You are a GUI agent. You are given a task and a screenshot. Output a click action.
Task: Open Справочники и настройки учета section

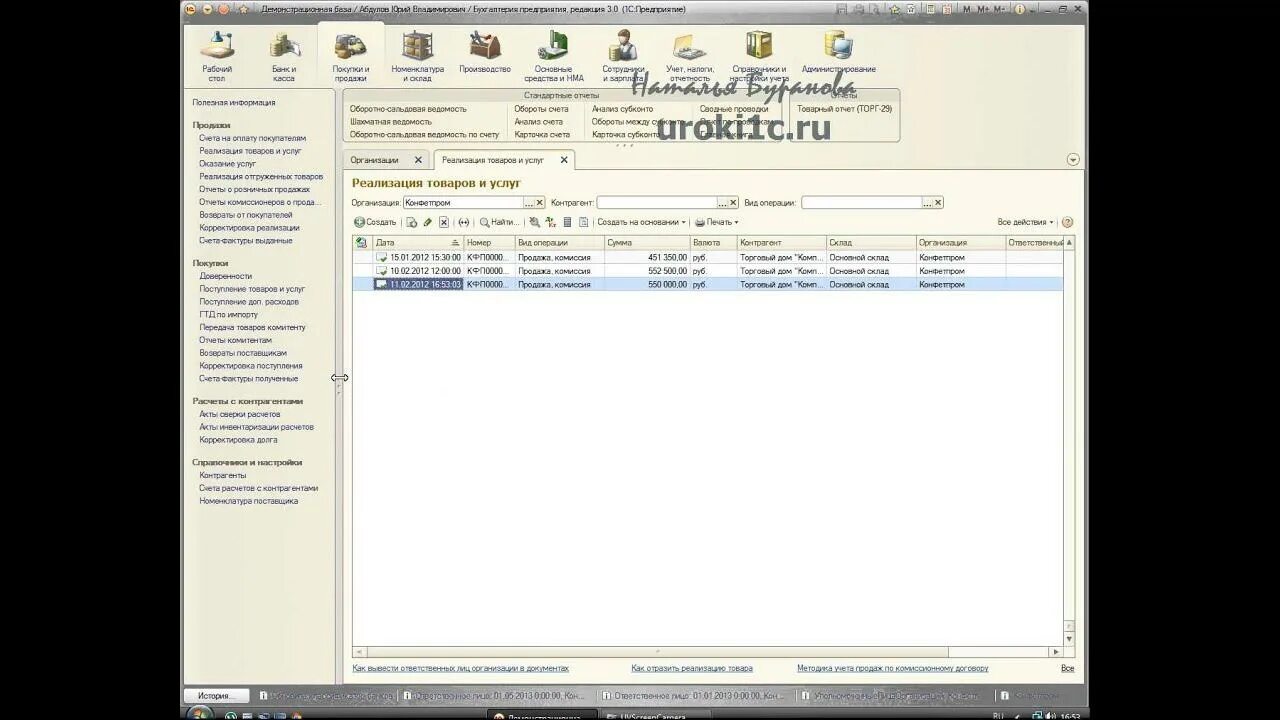coord(760,57)
